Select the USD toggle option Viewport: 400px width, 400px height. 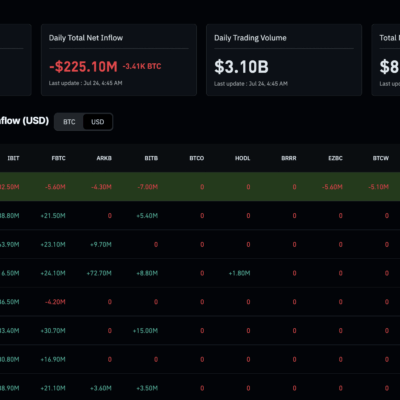(x=97, y=122)
